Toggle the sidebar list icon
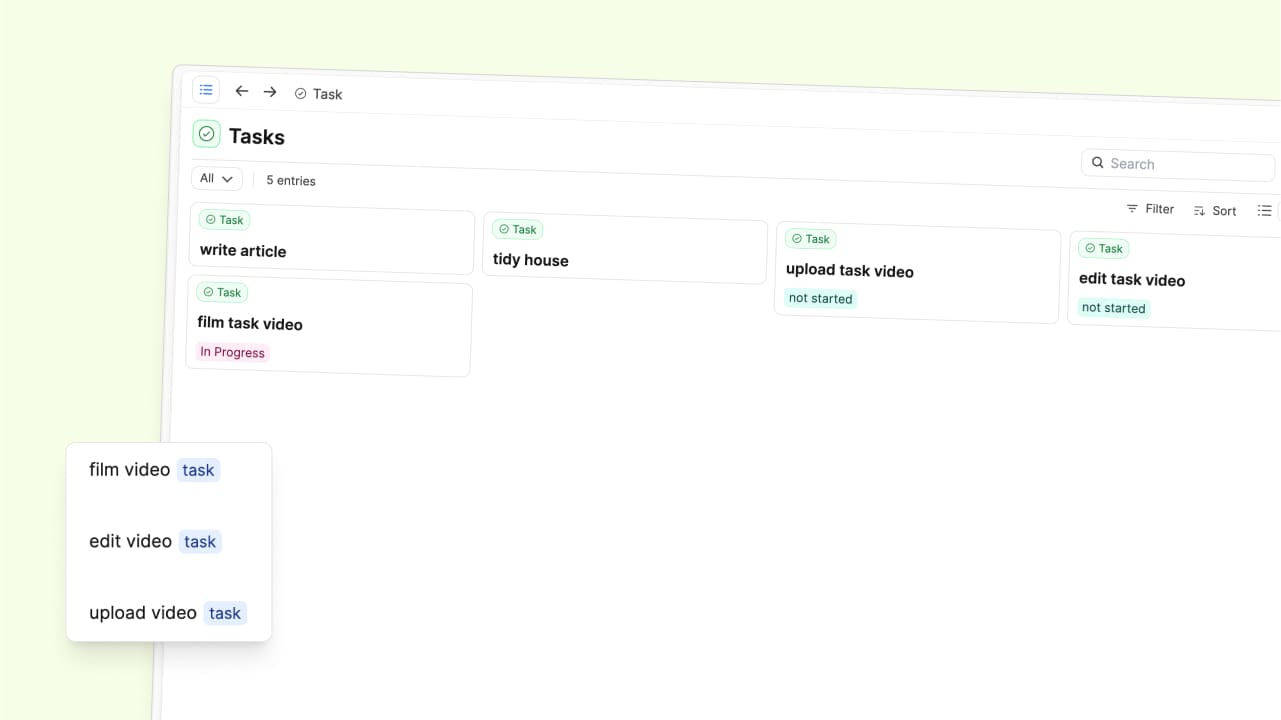1281x720 pixels. pyautogui.click(x=206, y=90)
